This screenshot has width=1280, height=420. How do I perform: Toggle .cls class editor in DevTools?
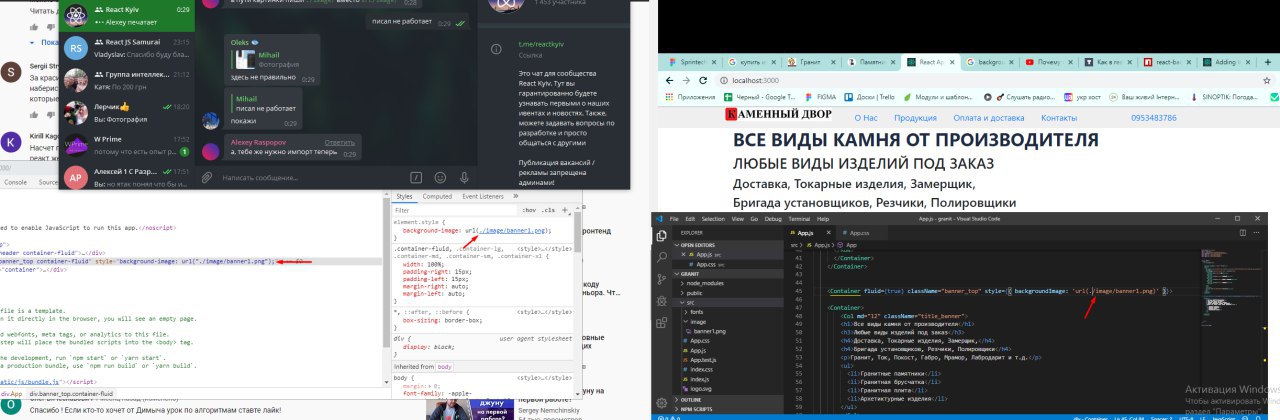coord(548,211)
